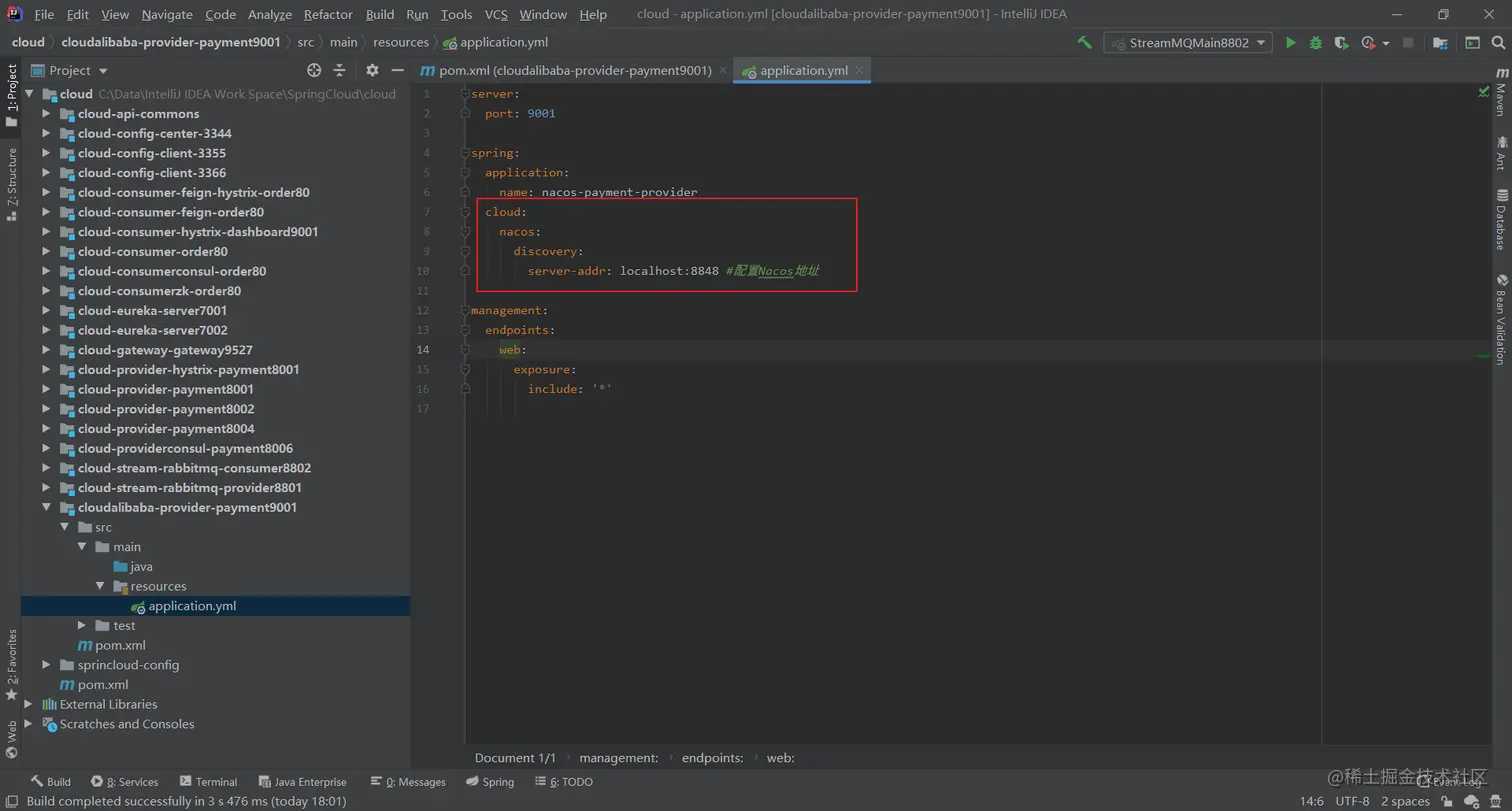Image resolution: width=1512 pixels, height=811 pixels.
Task: Open Project panel settings gear
Action: coord(372,70)
